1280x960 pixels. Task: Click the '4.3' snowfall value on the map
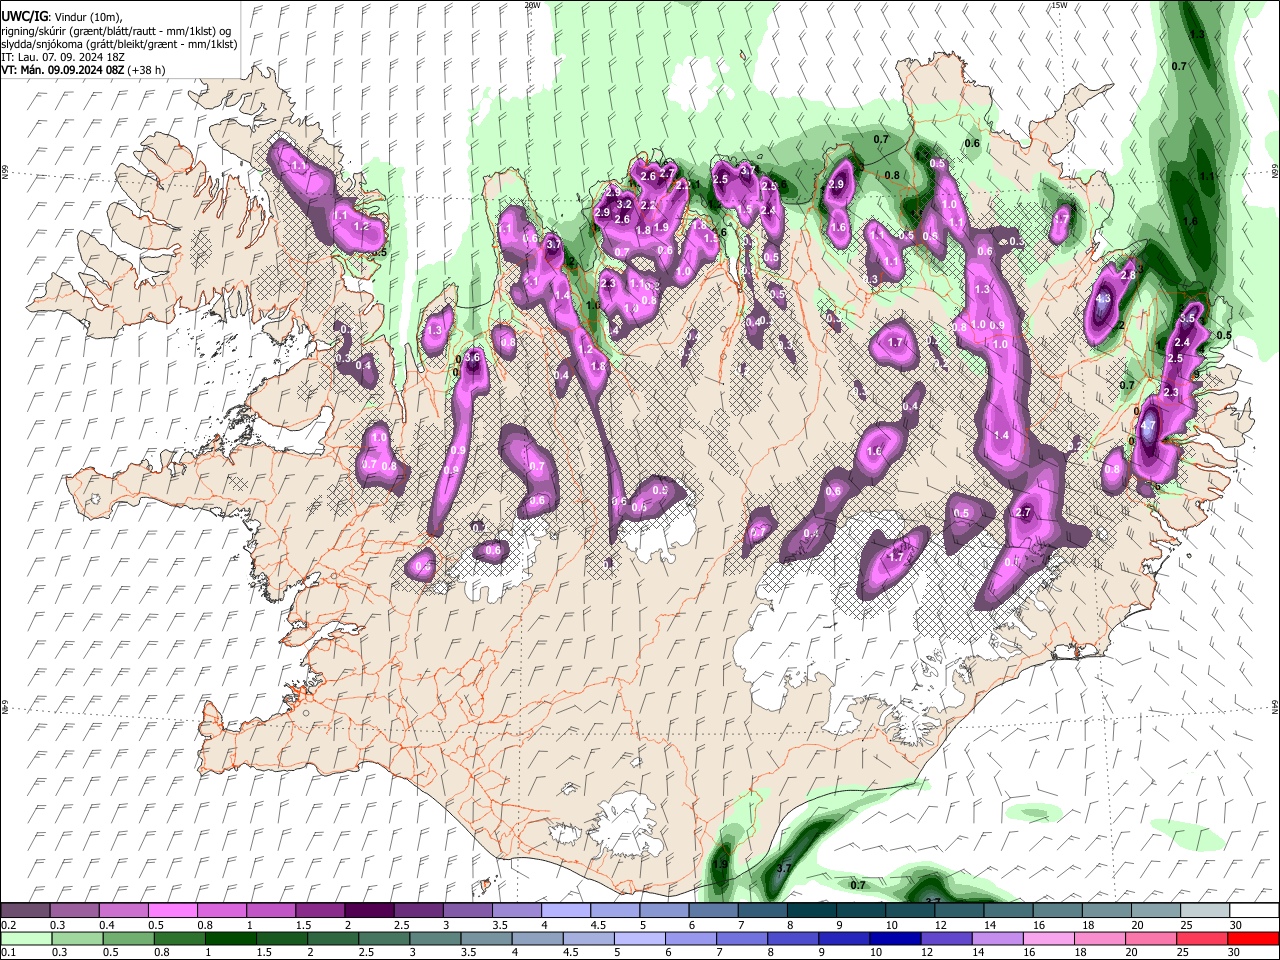pos(1103,298)
